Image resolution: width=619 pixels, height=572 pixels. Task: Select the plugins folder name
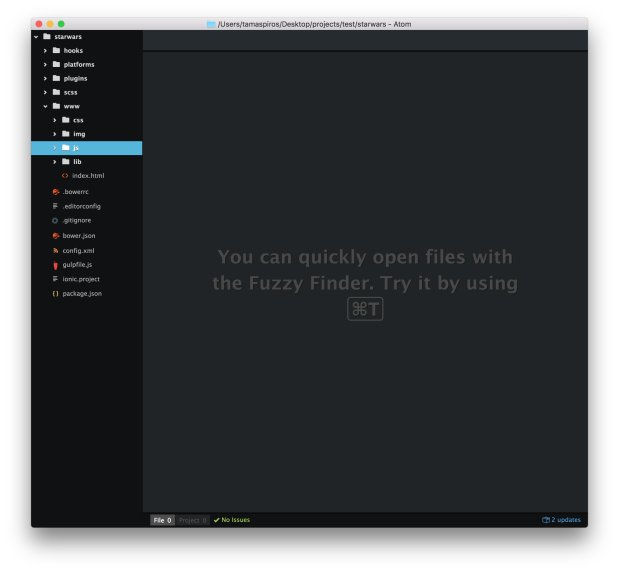75,79
